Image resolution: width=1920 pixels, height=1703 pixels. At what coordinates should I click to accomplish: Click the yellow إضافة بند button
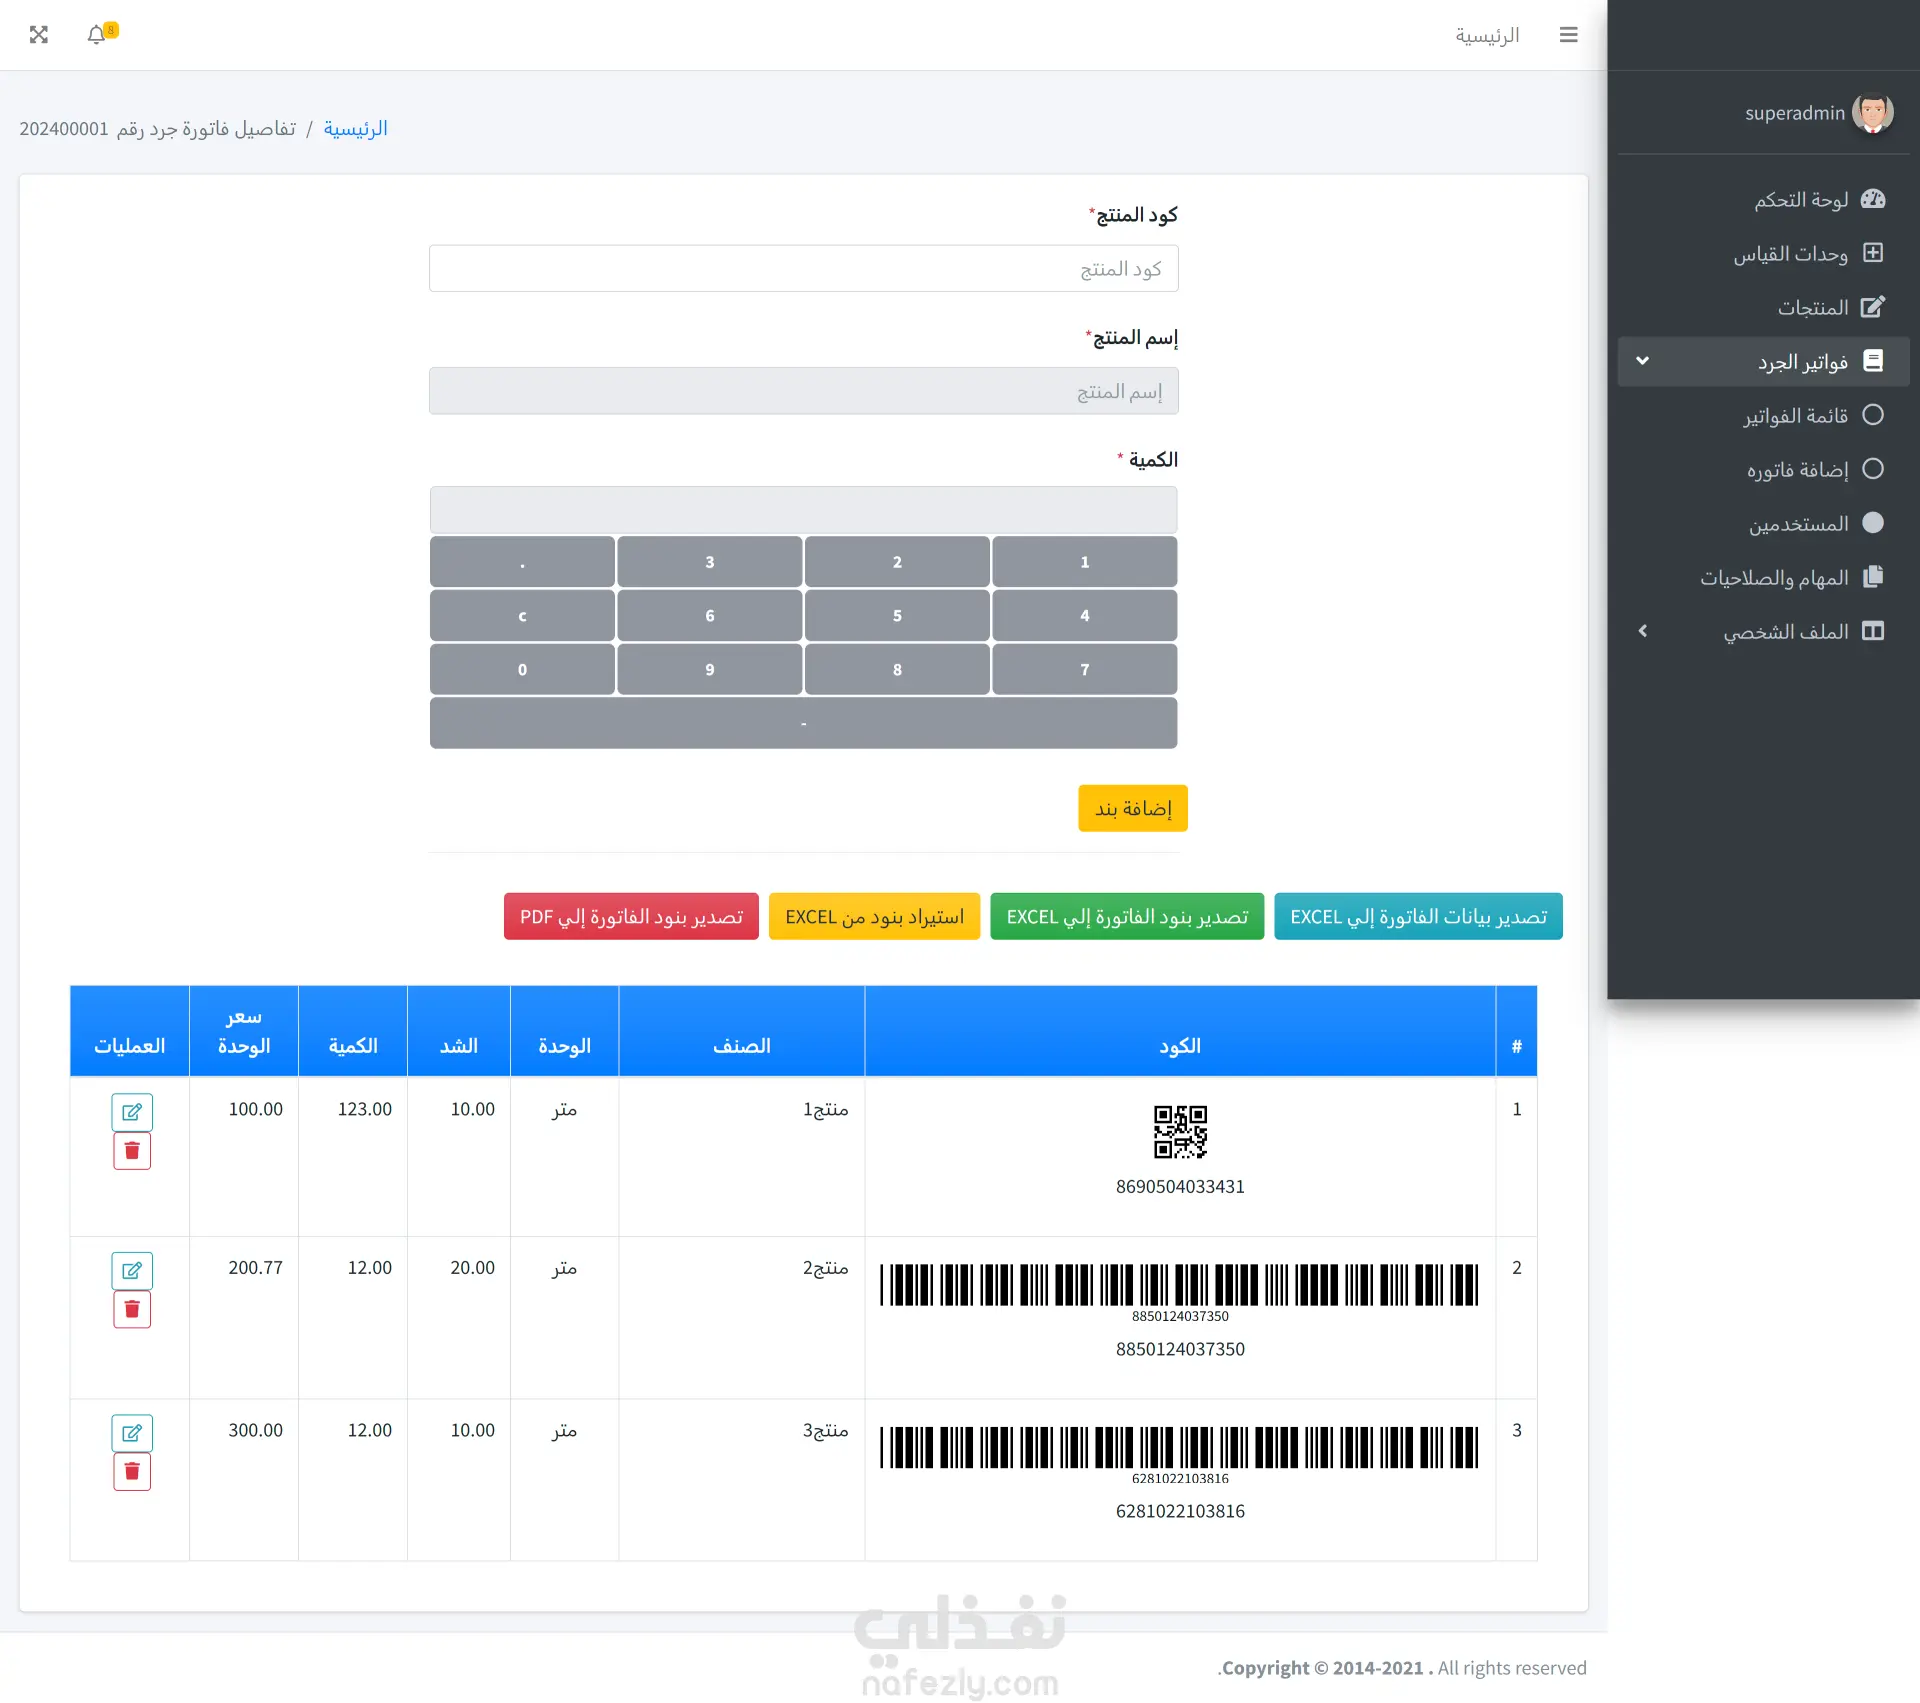1132,808
